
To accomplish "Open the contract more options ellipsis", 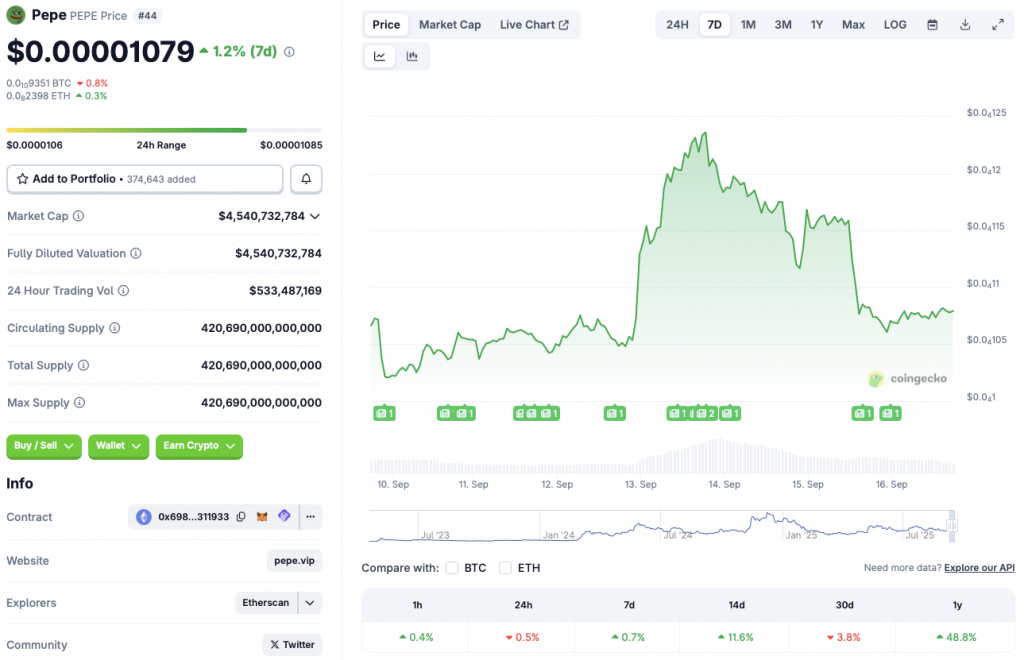I will click(311, 517).
